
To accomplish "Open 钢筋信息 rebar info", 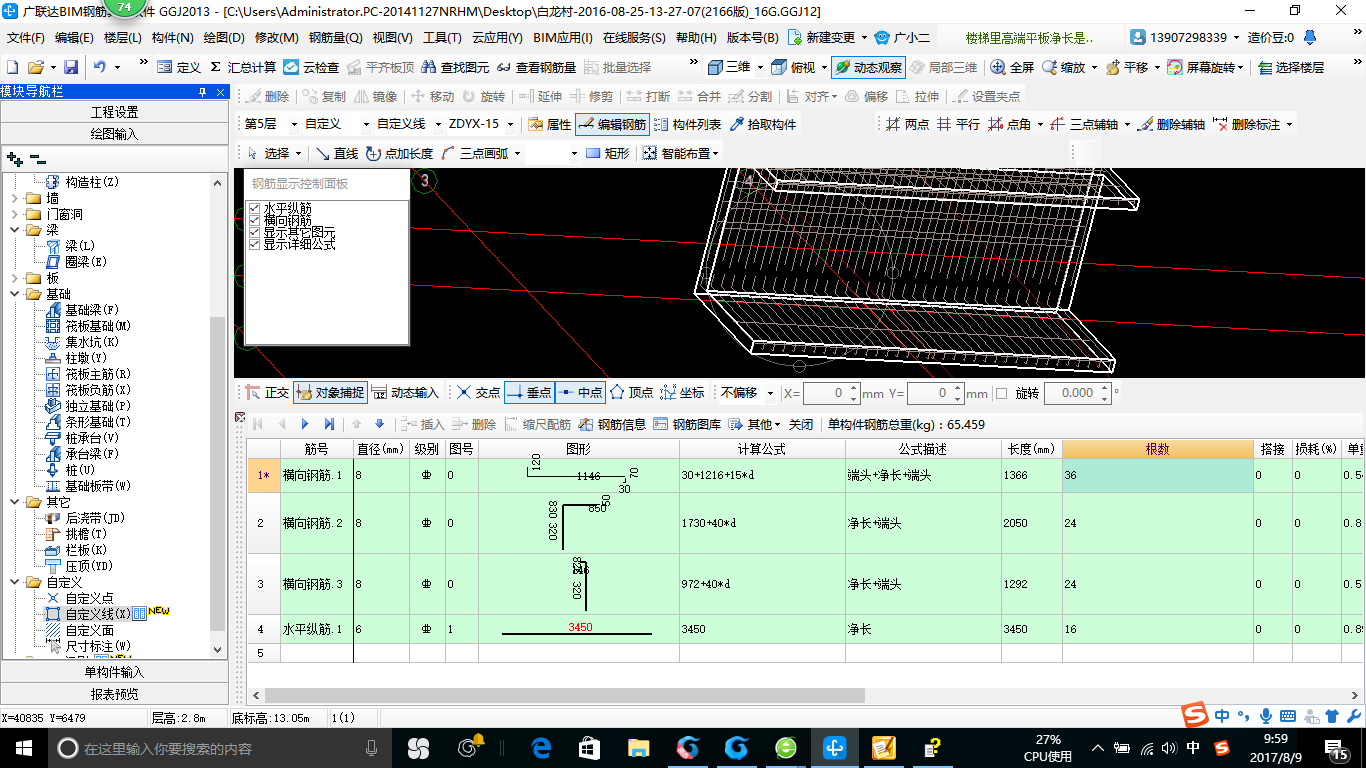I will 612,424.
